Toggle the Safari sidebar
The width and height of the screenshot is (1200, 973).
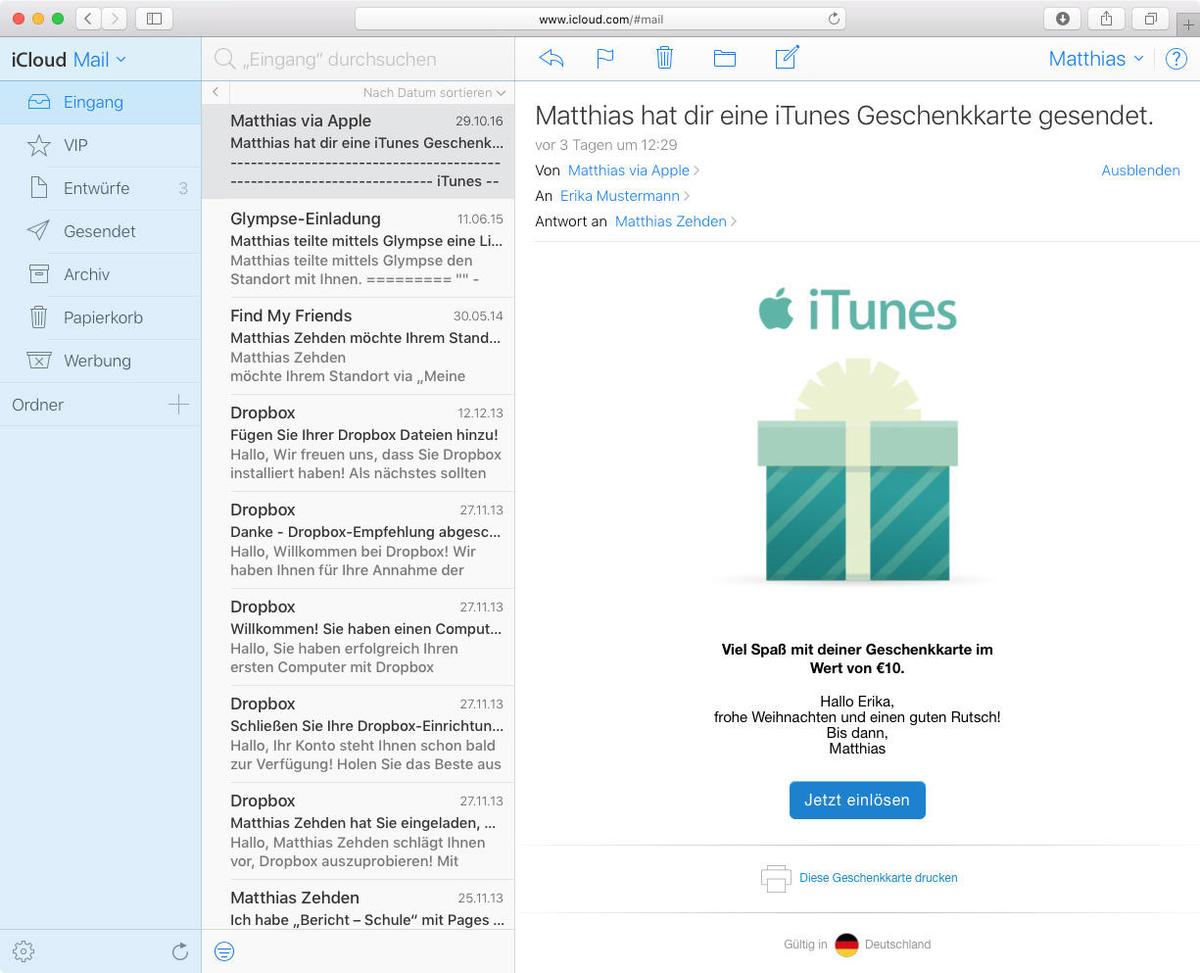point(154,18)
